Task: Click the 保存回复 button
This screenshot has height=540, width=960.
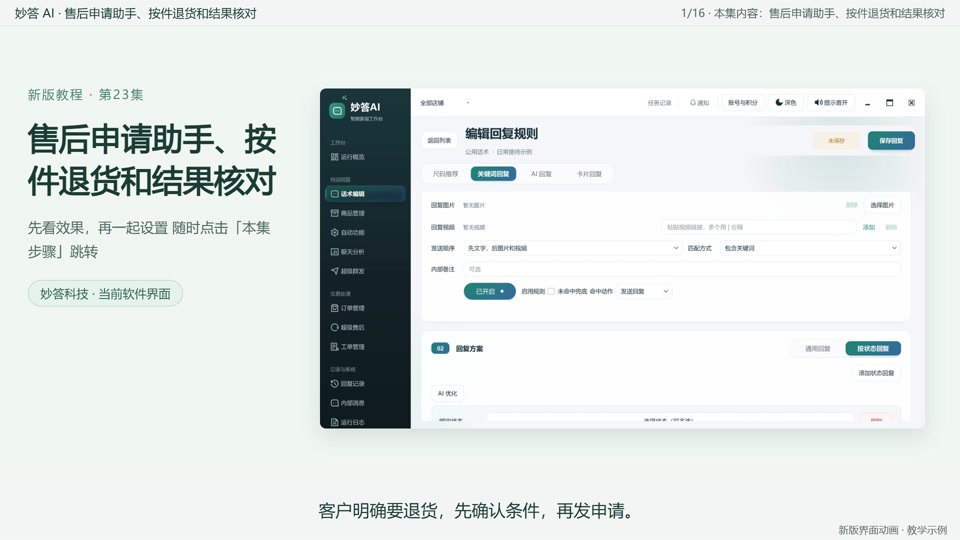Action: click(891, 141)
